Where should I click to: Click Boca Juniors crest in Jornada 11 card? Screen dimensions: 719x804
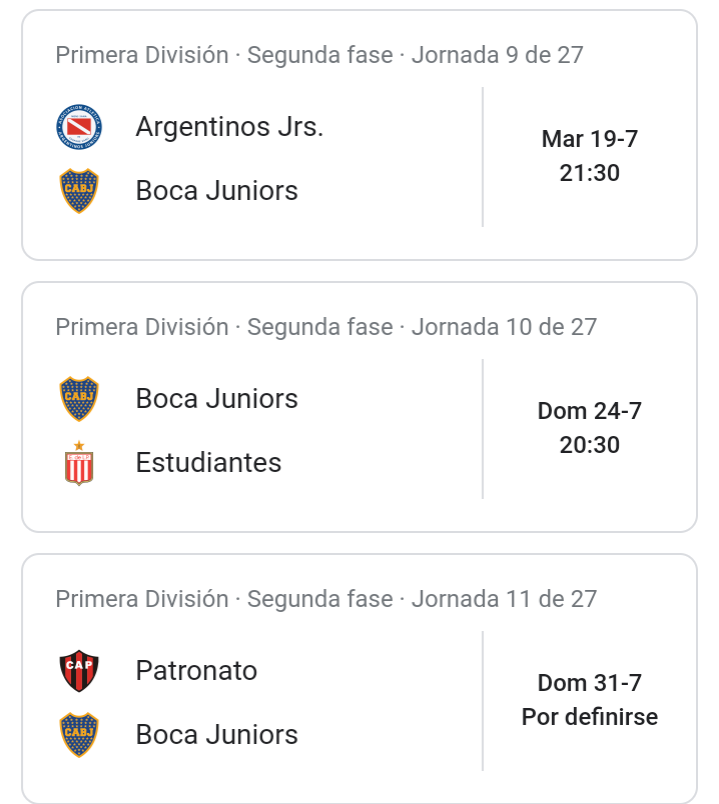tap(79, 735)
